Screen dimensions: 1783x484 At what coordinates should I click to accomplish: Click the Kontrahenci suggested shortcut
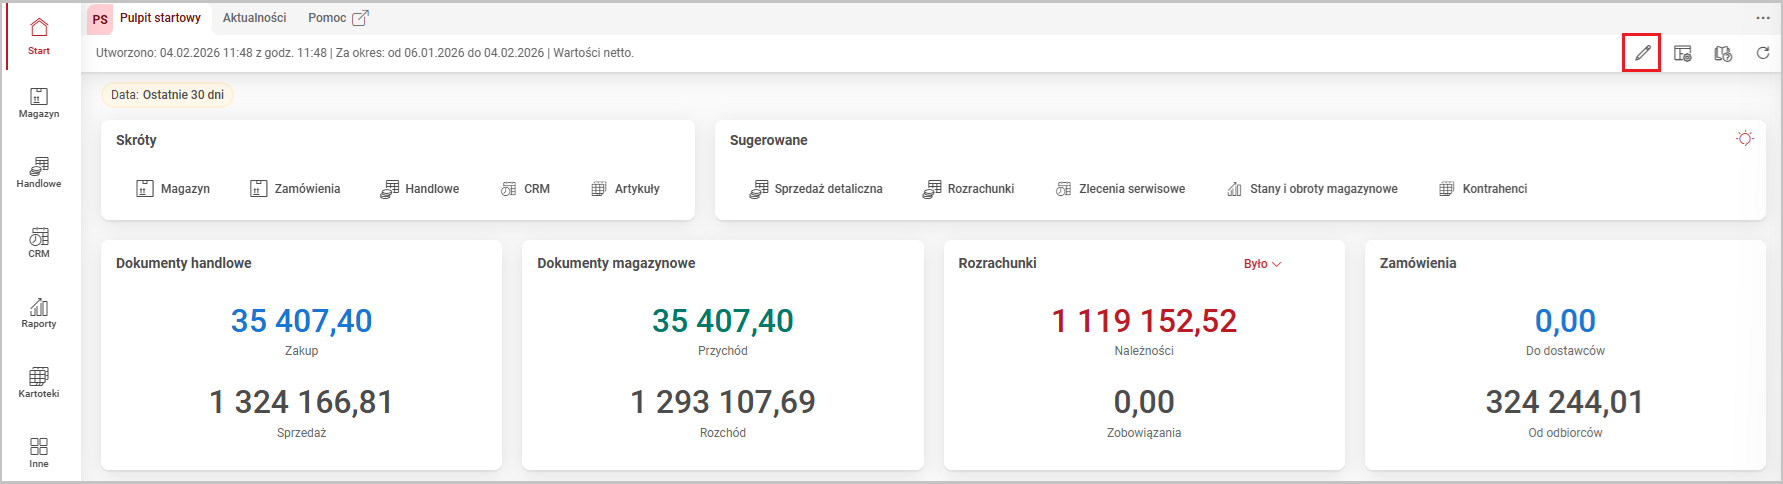tap(1483, 189)
